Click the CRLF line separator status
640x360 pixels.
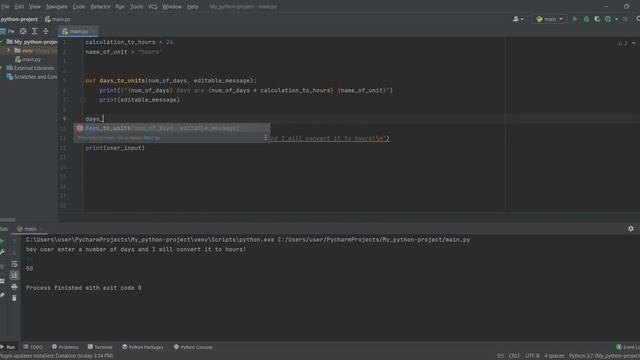514,356
